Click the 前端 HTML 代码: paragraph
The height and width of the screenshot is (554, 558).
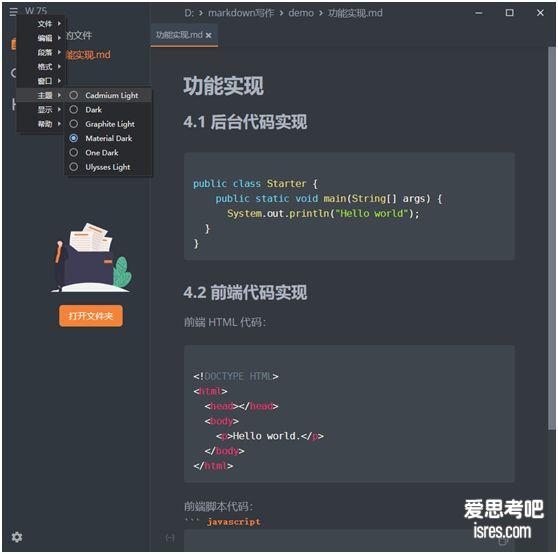pyautogui.click(x=225, y=322)
